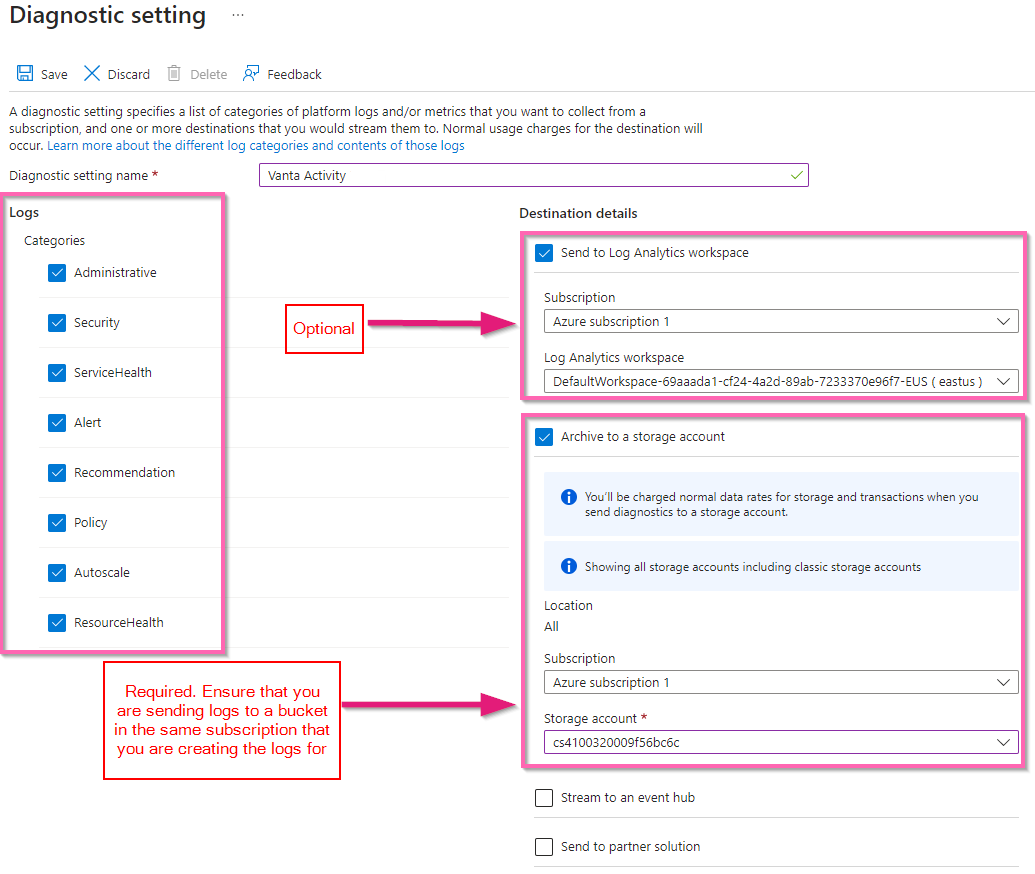Enable Send to partner solution
Viewport: 1035px width, 874px height.
point(544,846)
